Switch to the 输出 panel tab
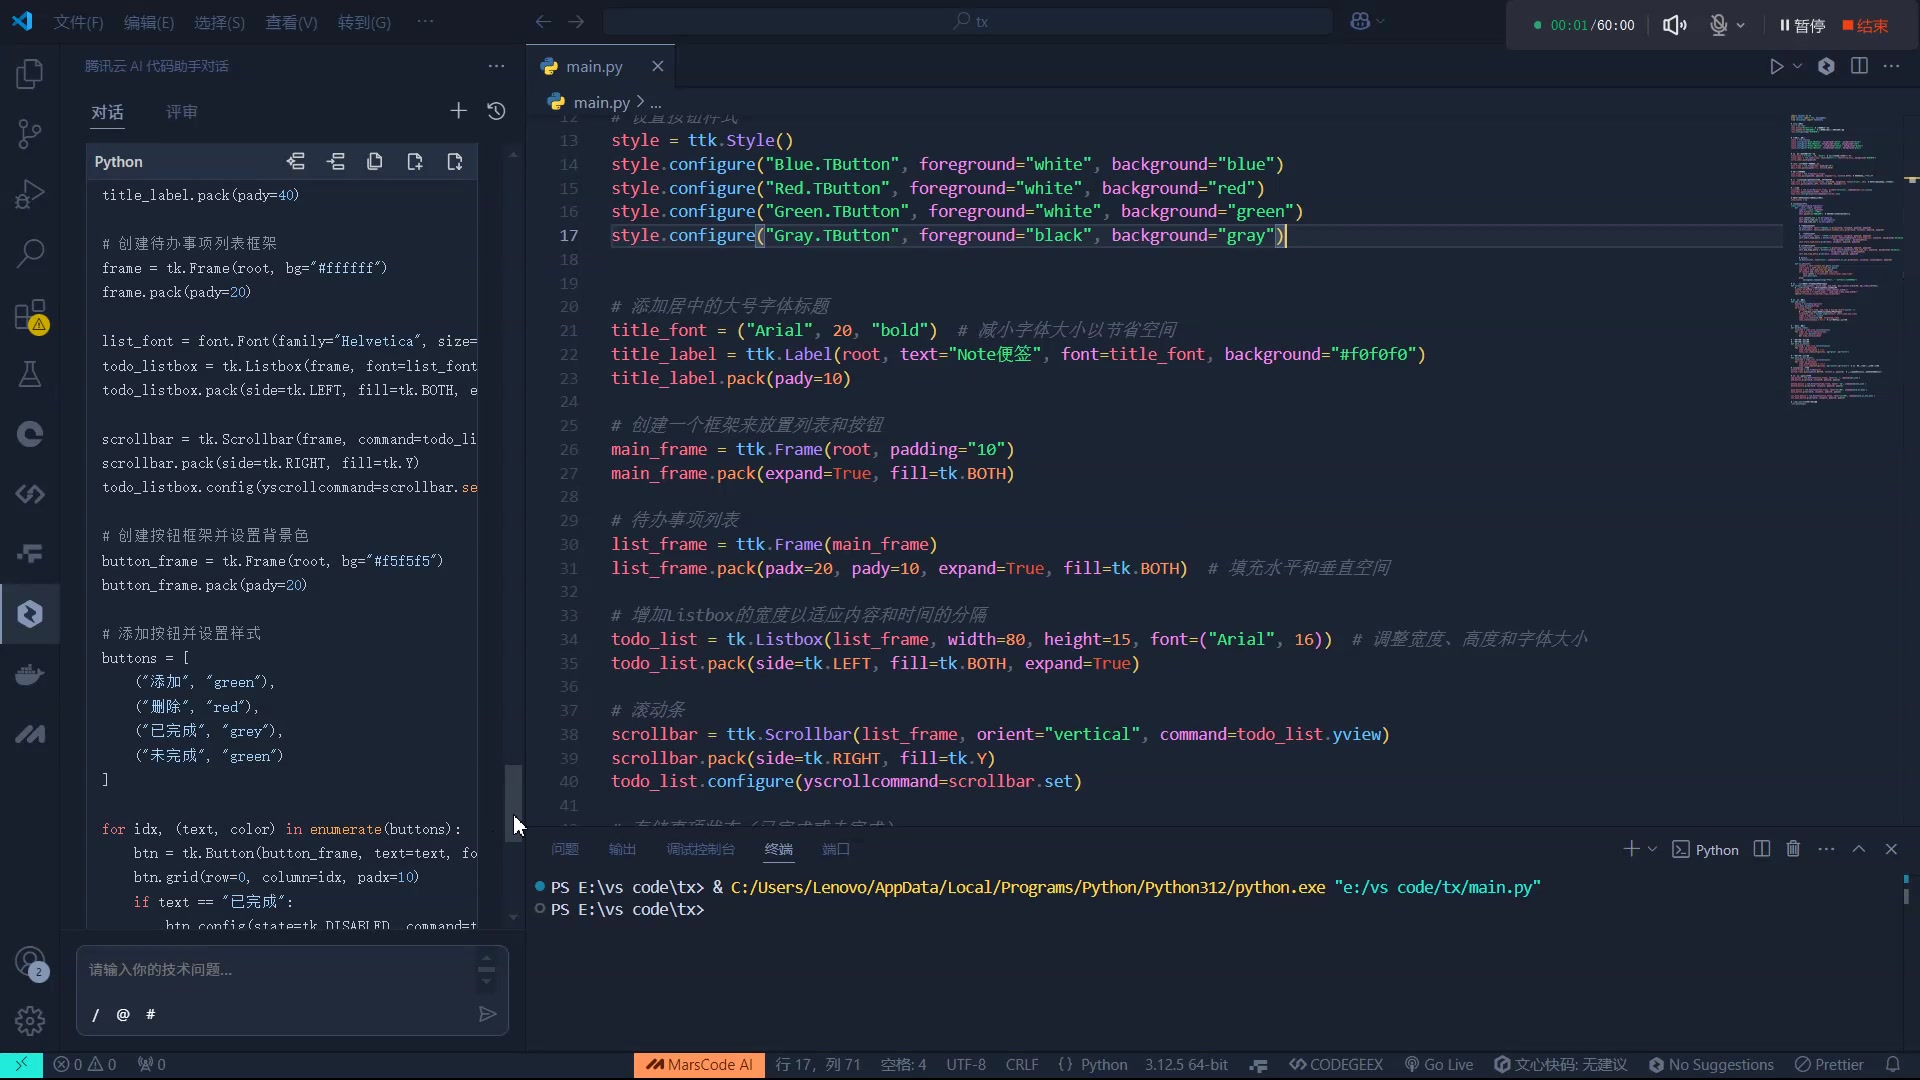 point(622,849)
